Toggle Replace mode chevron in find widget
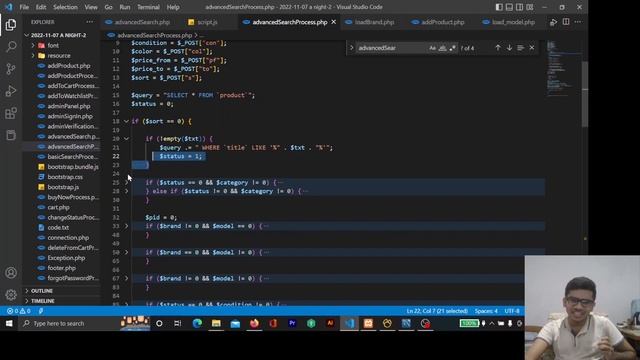This screenshot has width=640, height=360. 351,48
